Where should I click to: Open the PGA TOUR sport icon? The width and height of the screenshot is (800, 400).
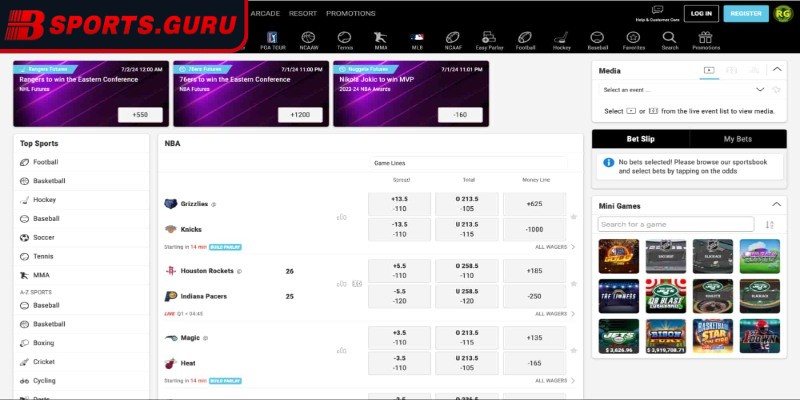[272, 41]
